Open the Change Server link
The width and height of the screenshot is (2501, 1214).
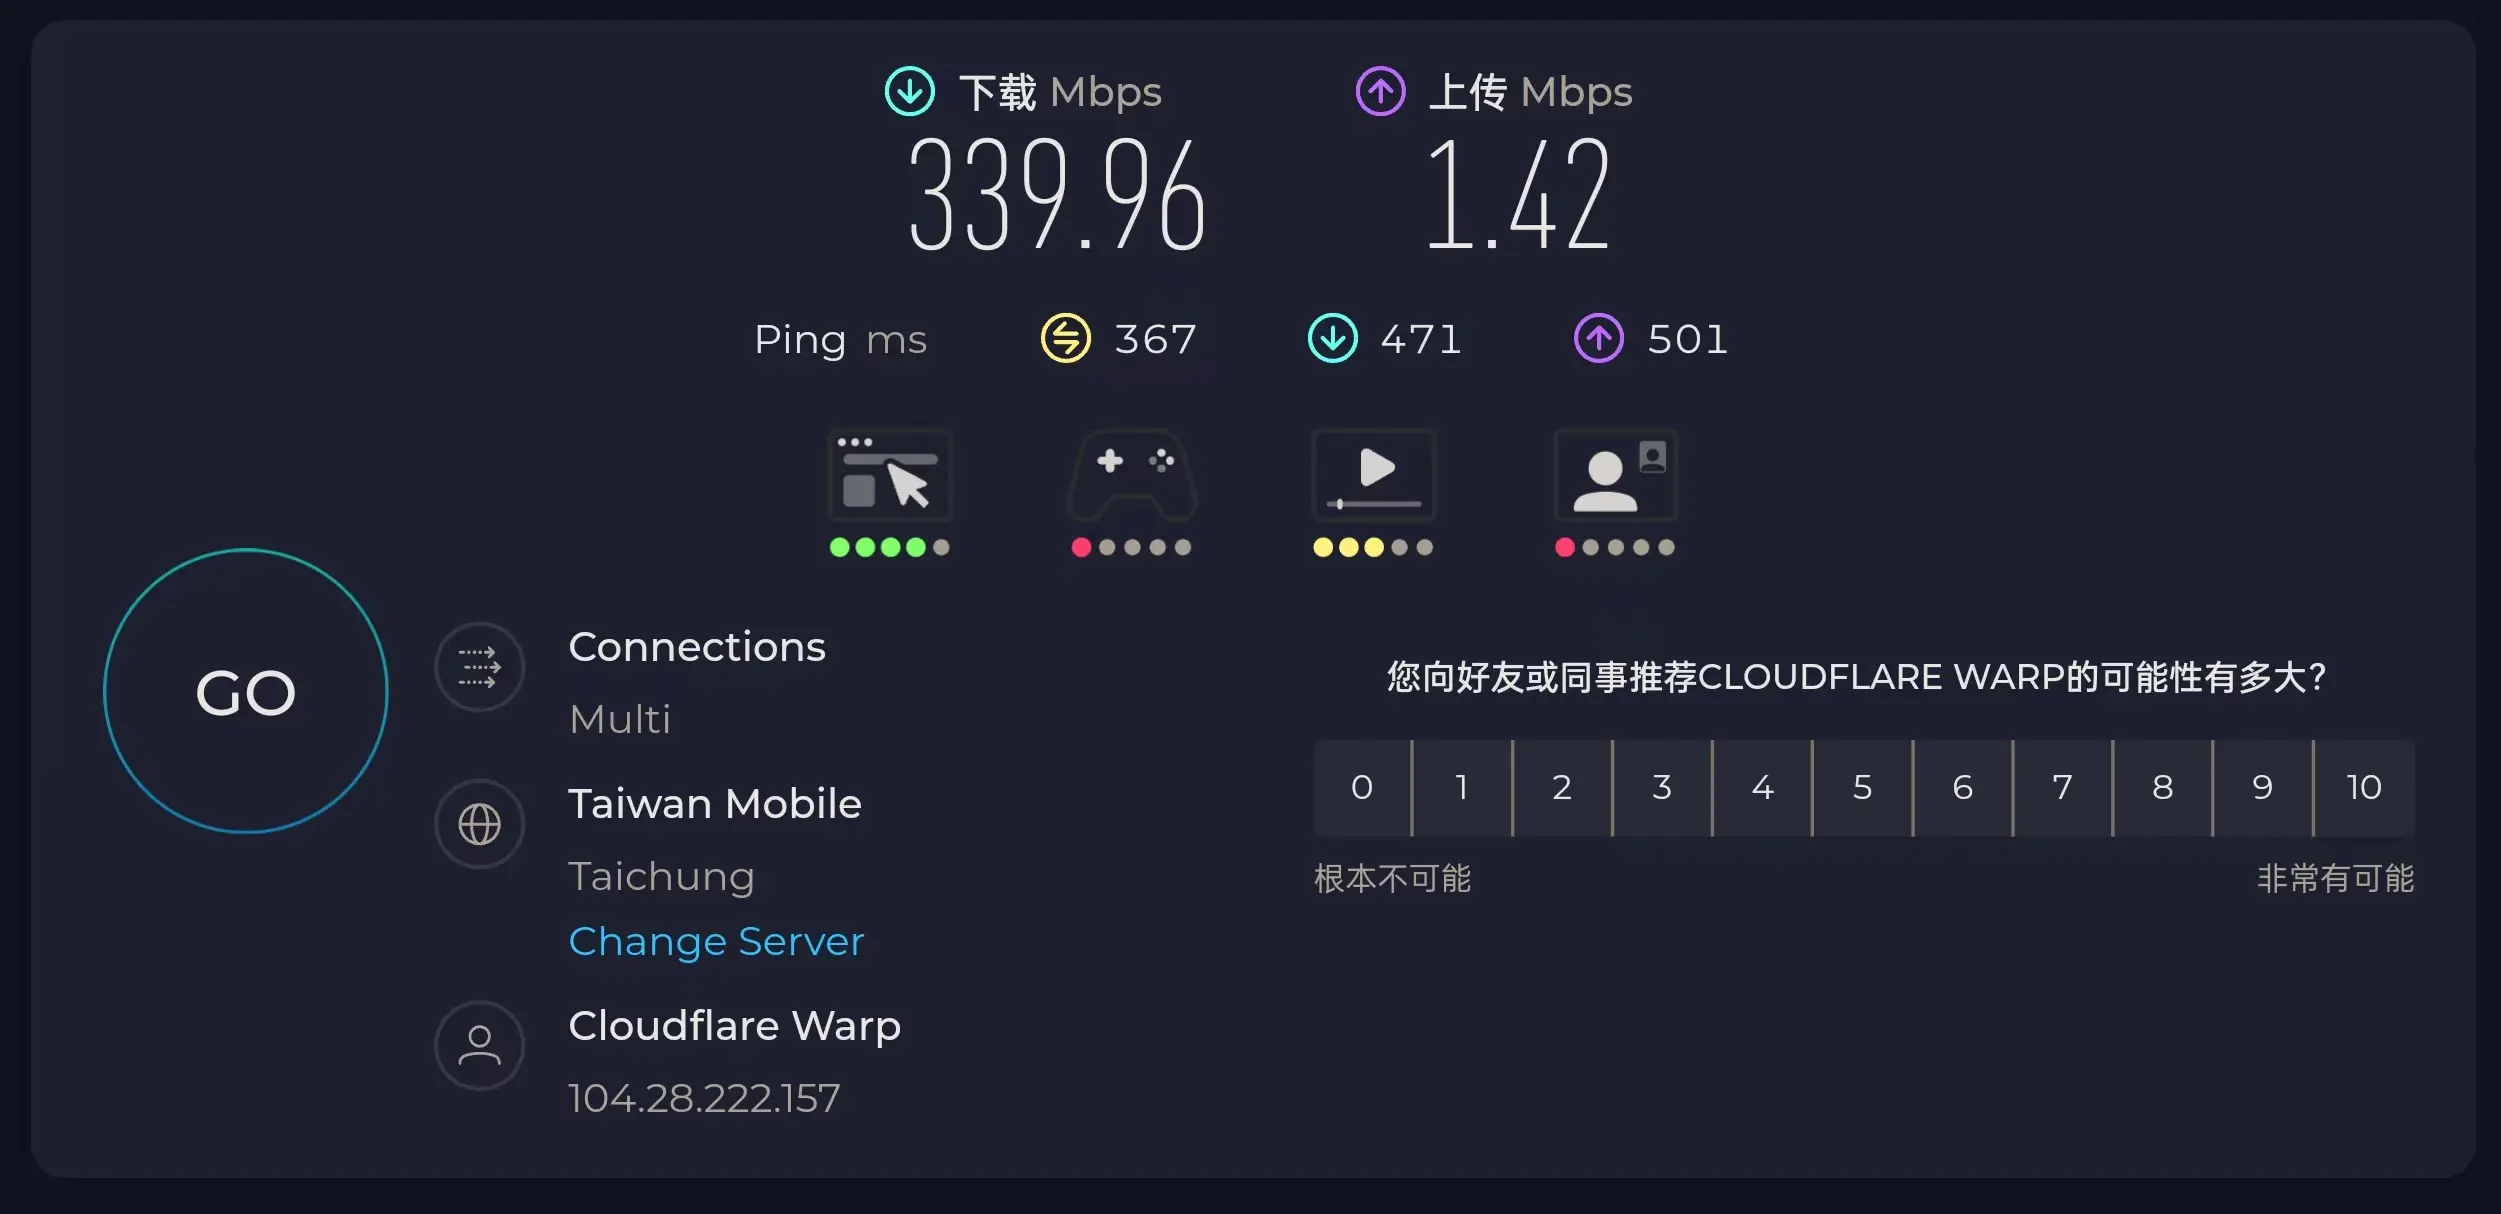pos(716,941)
